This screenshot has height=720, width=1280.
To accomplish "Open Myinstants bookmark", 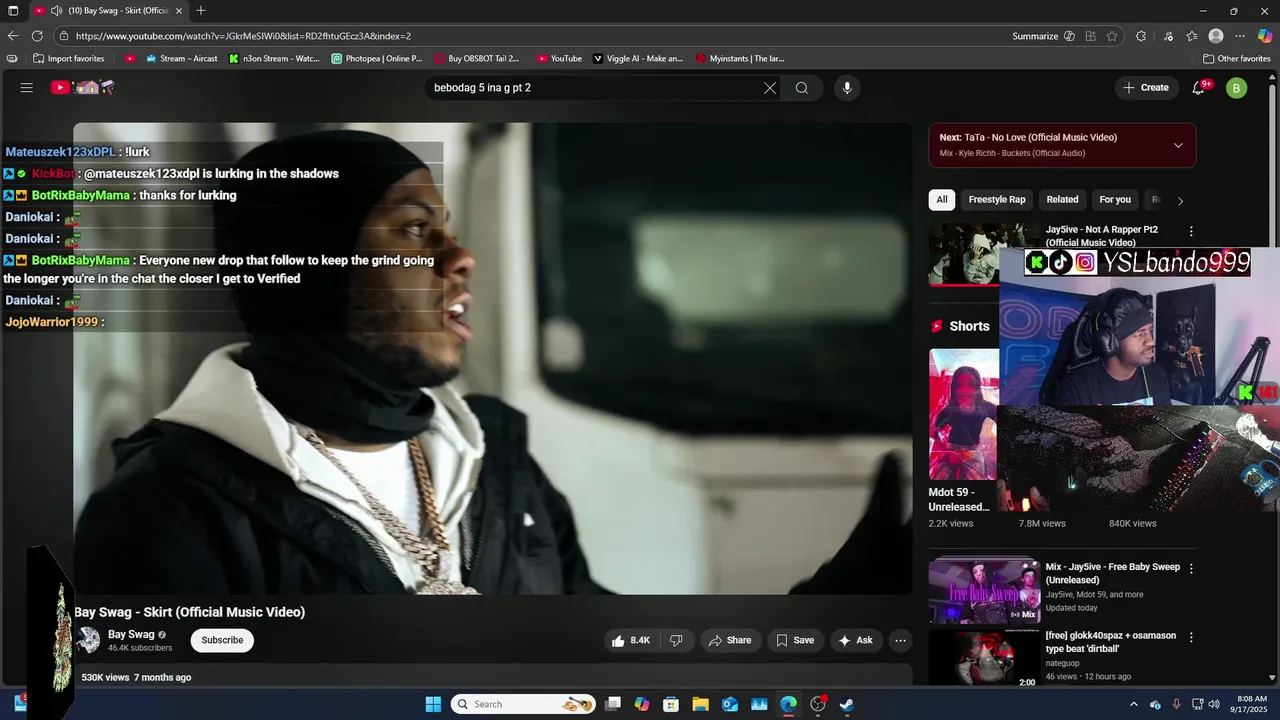I will (740, 59).
